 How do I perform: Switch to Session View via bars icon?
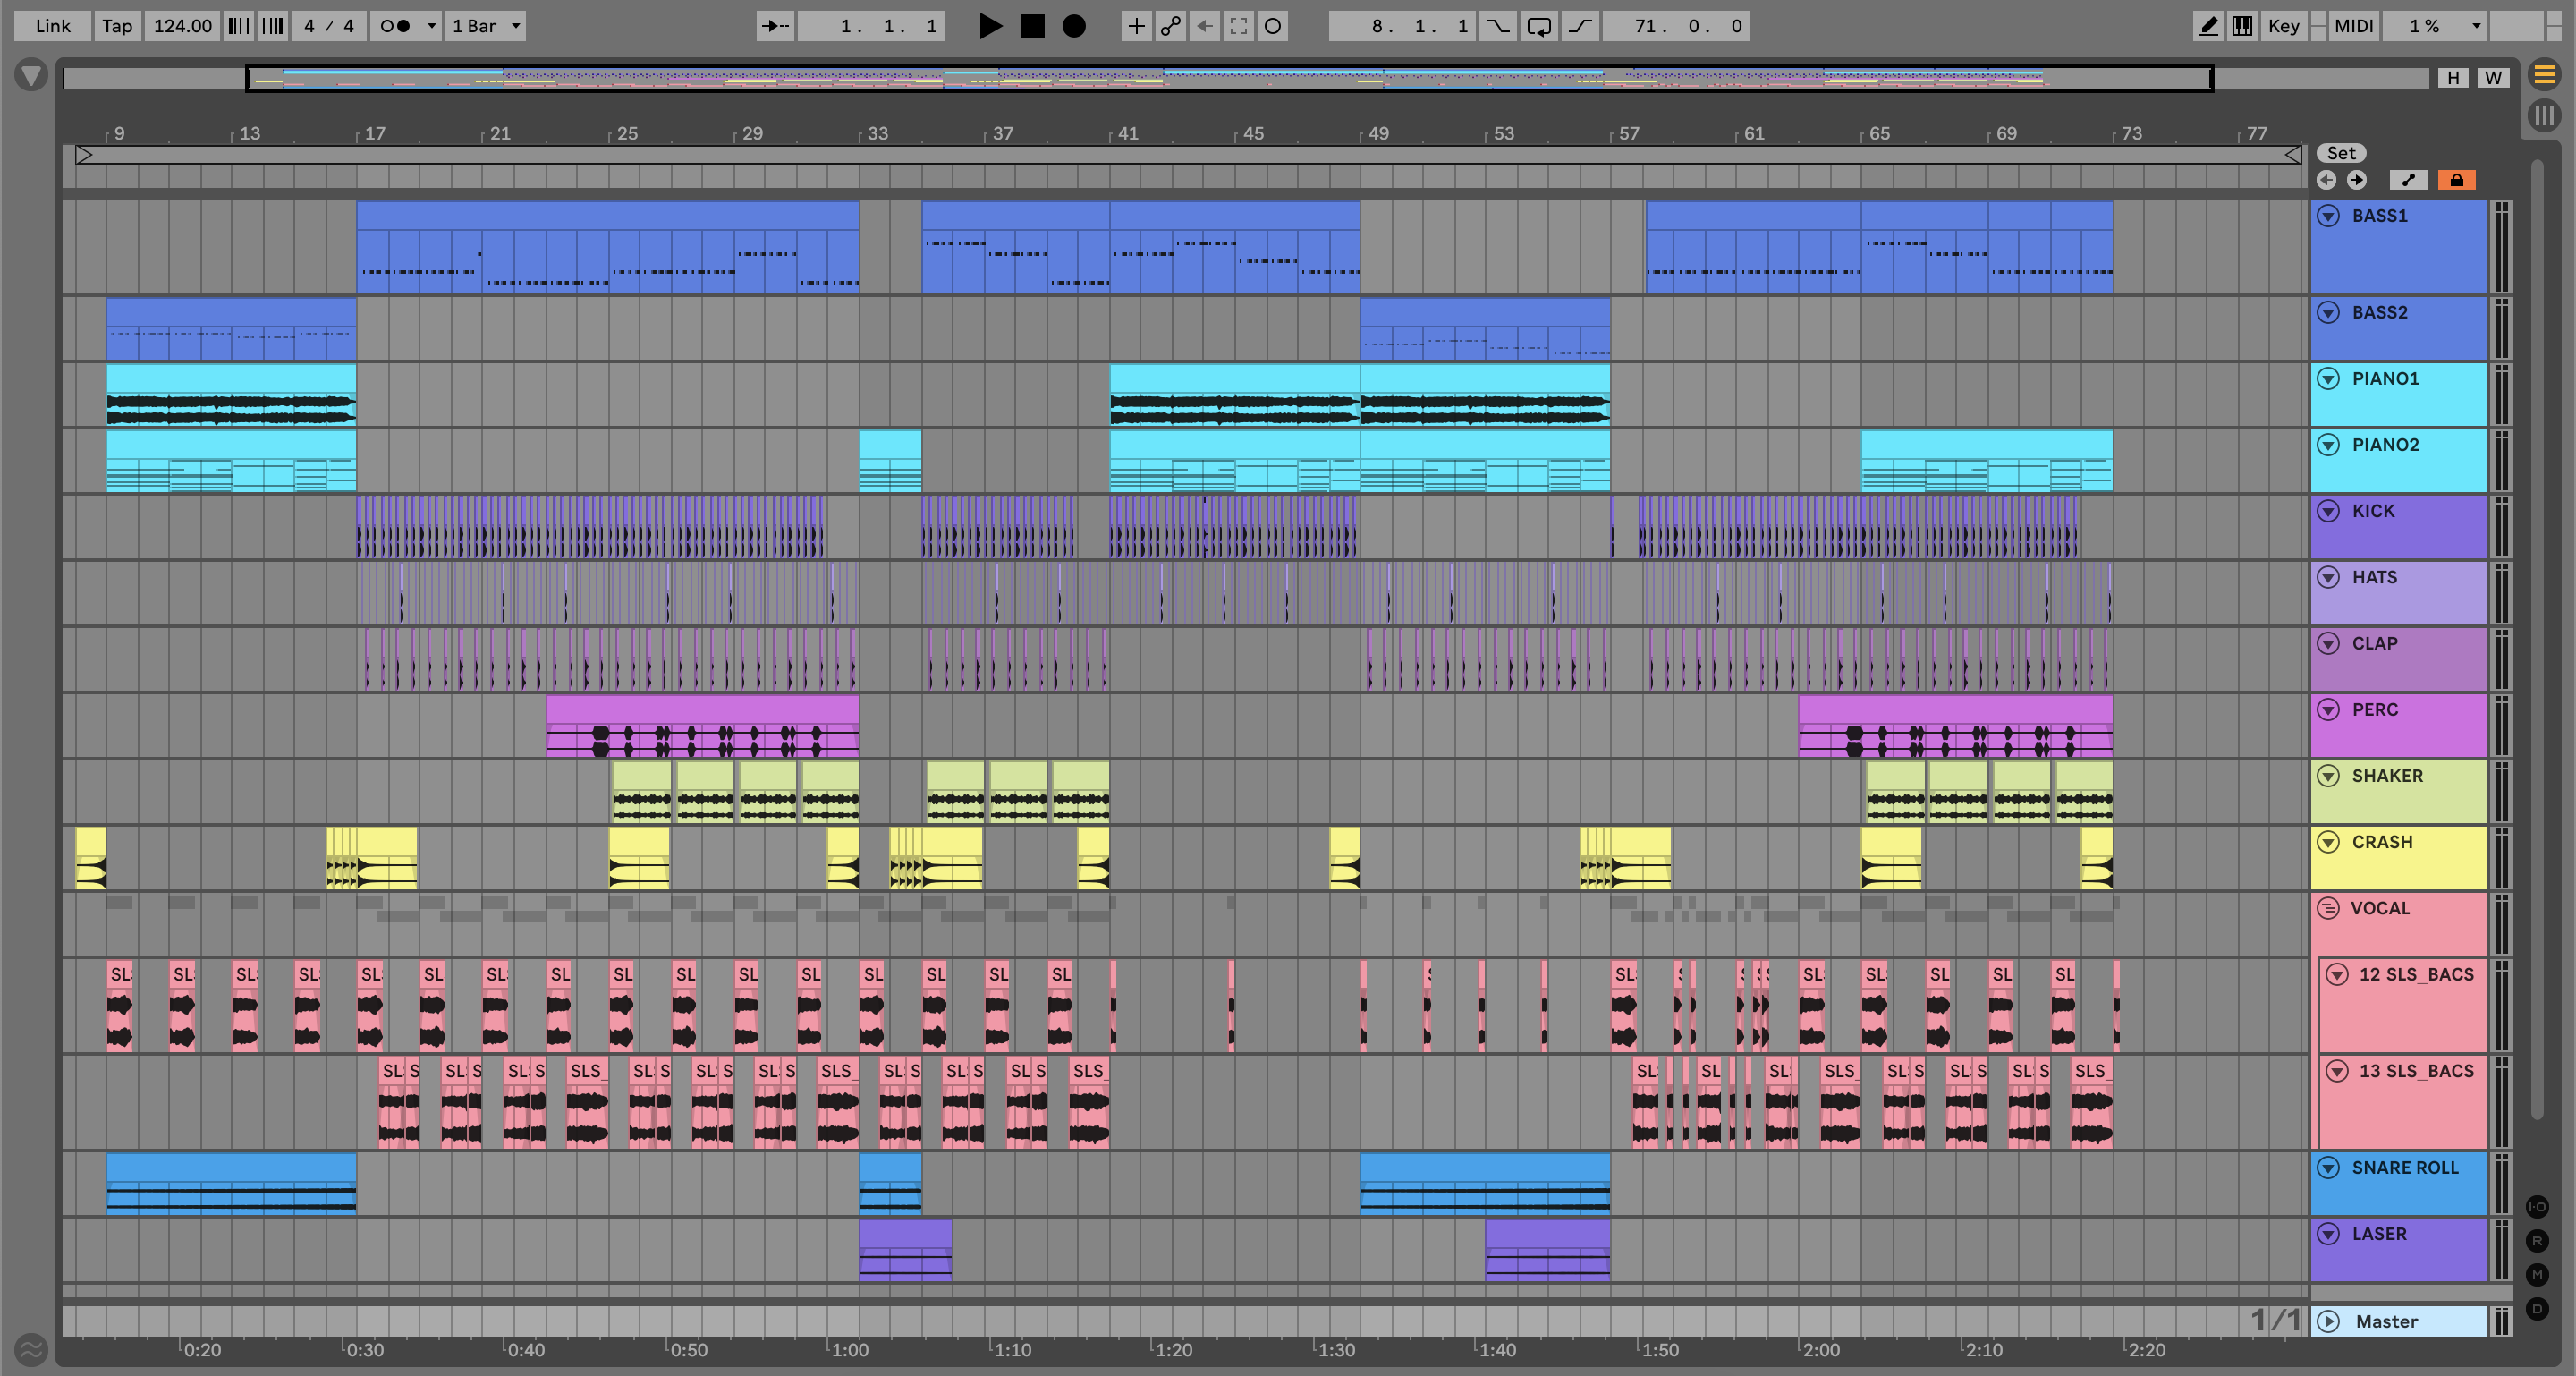2545,115
